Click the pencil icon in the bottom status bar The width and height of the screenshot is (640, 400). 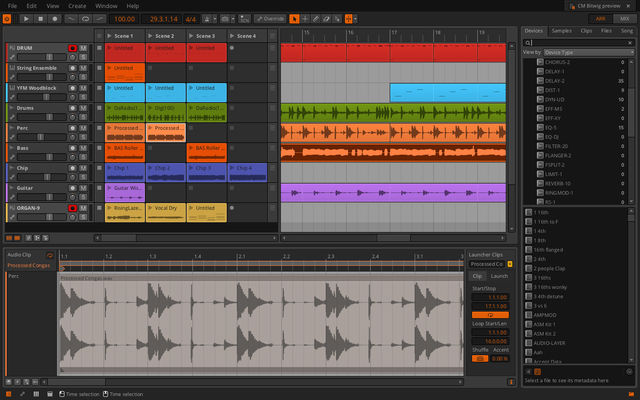22,394
